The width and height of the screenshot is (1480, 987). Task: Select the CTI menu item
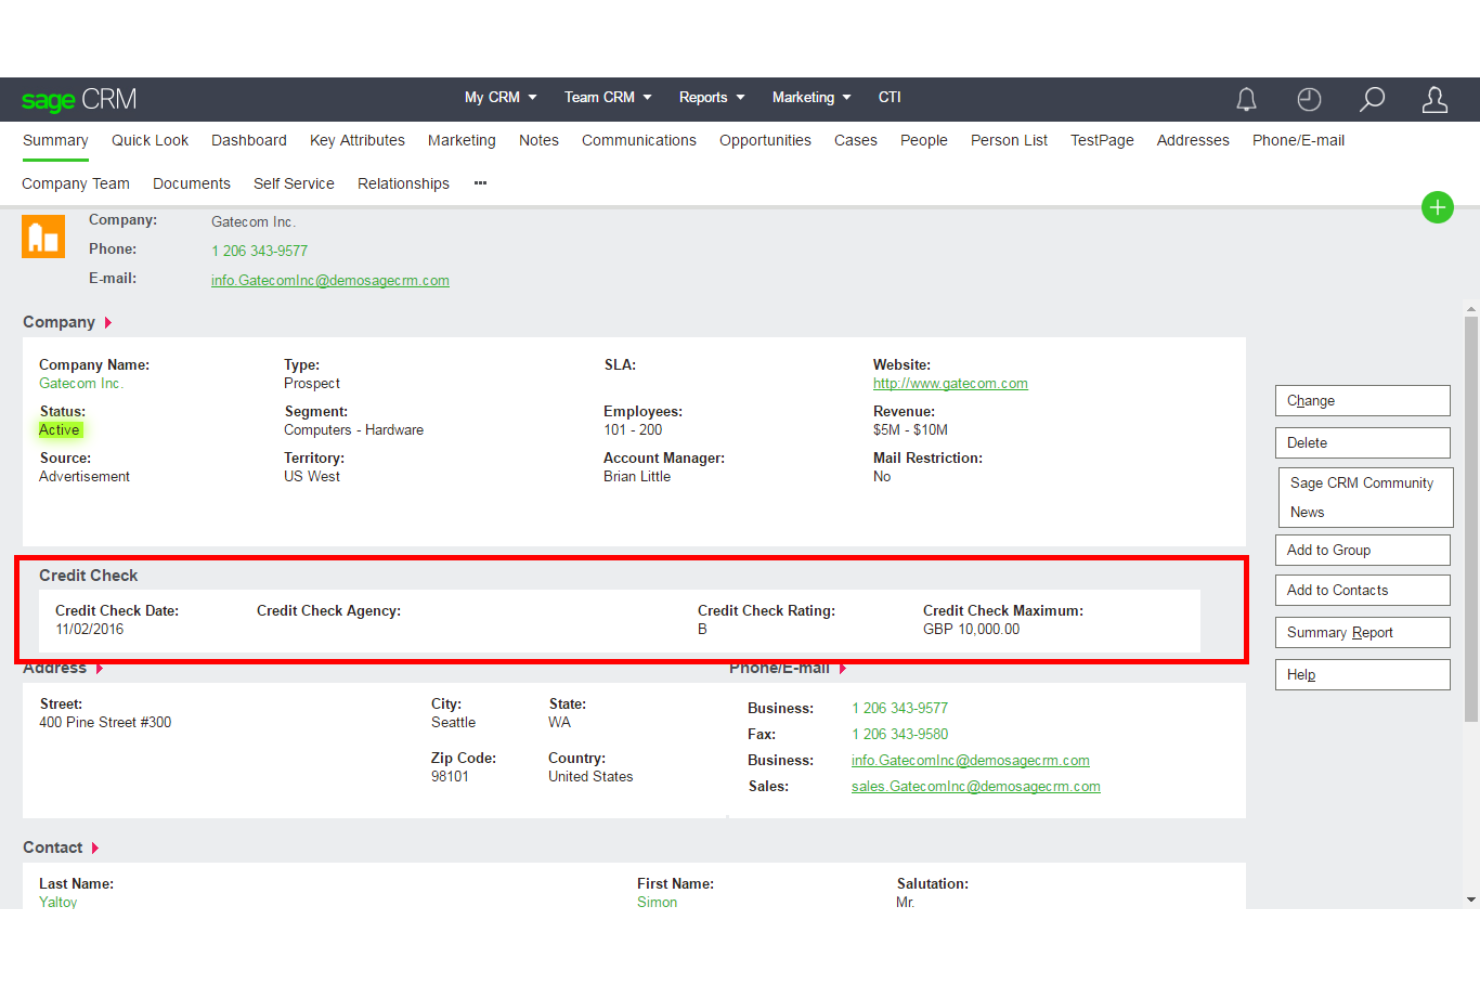(x=889, y=97)
